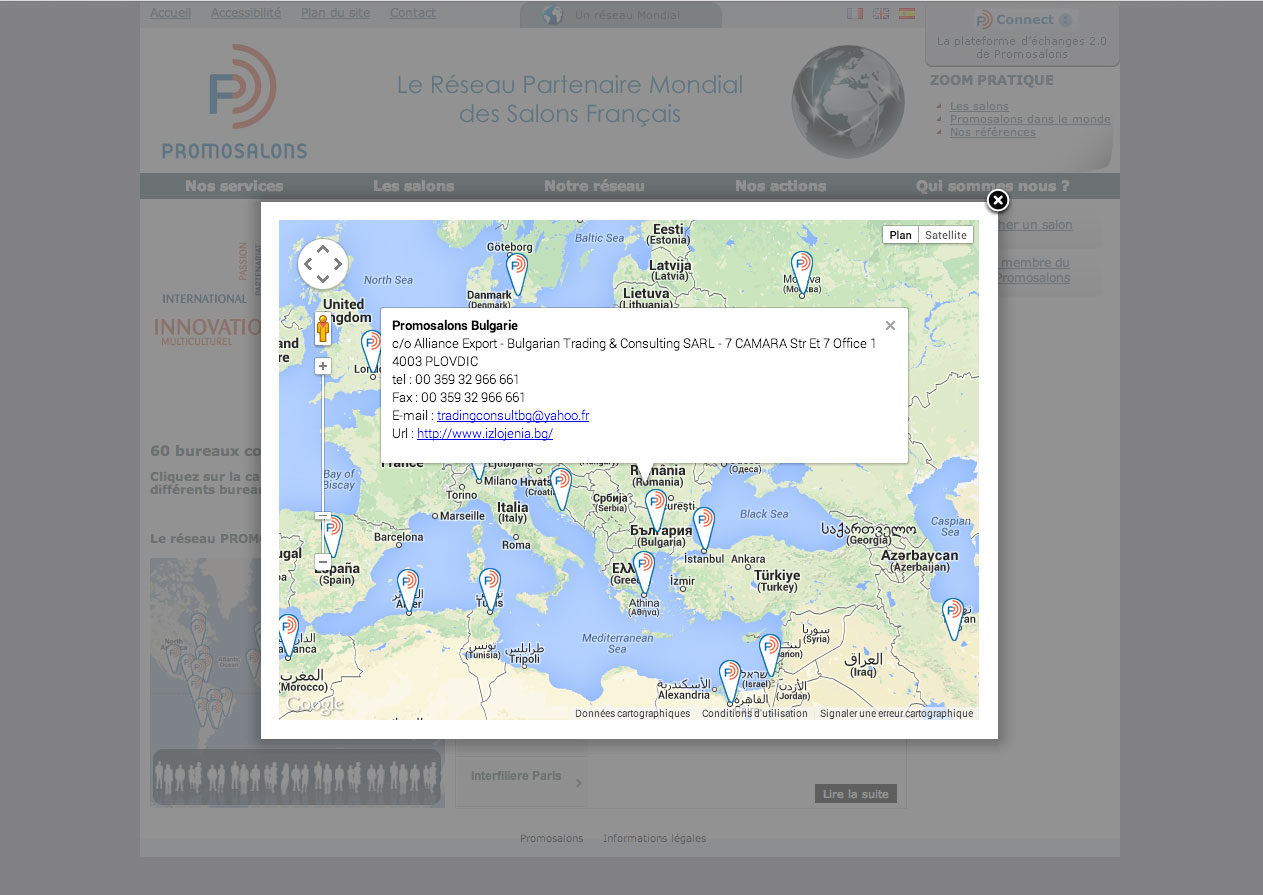Open Conditions d'utilisation map link

tap(755, 713)
